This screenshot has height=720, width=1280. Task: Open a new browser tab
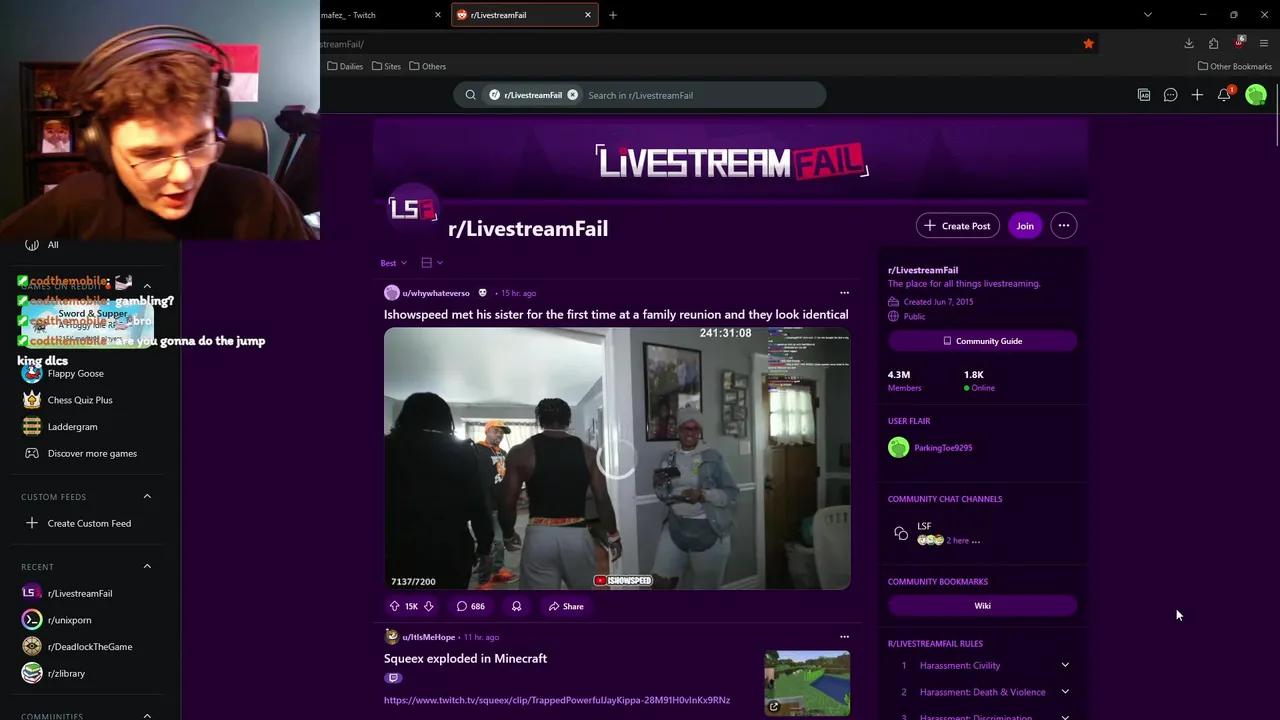point(613,15)
